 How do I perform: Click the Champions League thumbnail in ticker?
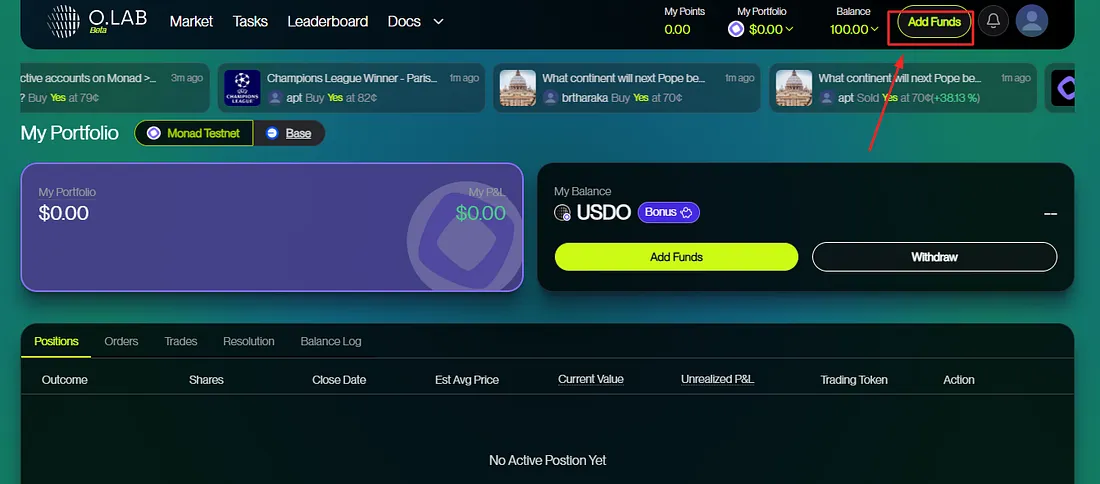click(242, 88)
